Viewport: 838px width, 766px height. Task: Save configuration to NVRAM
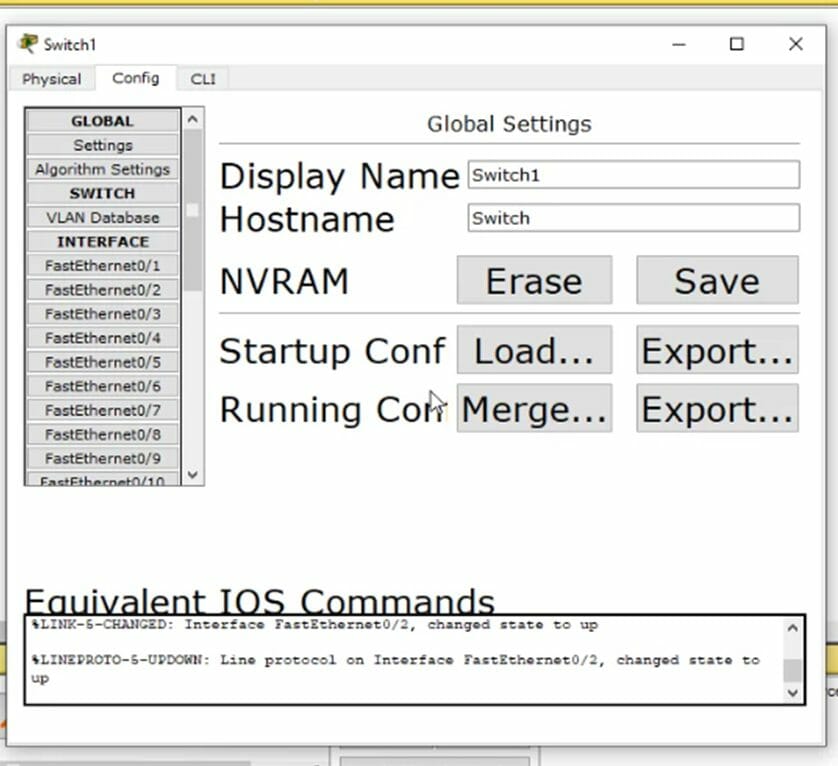(x=716, y=281)
